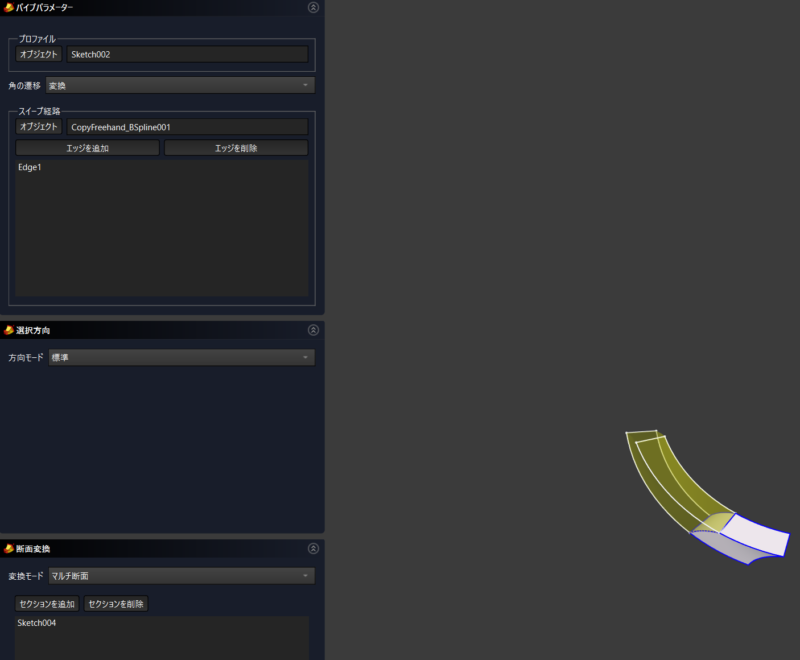Screen dimensions: 800x660
Task: Click the パイプパラメーター panel title
Action: (x=44, y=8)
